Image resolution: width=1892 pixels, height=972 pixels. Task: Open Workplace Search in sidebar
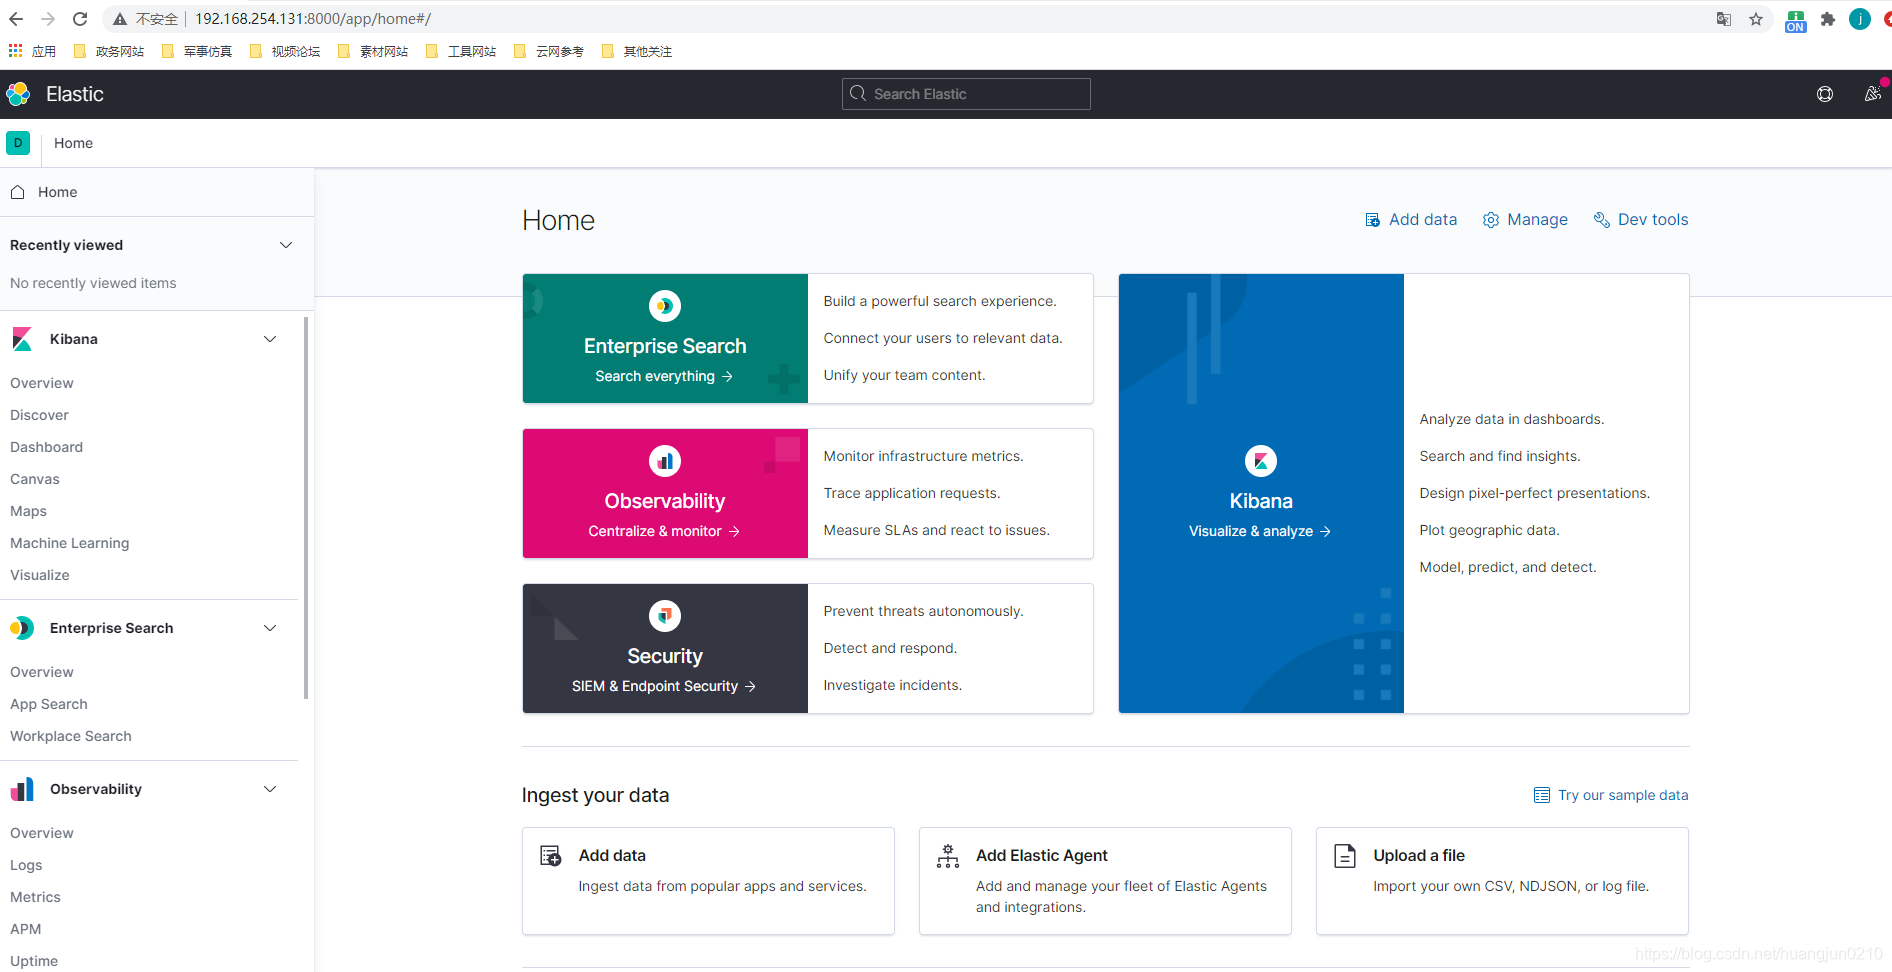pyautogui.click(x=71, y=736)
